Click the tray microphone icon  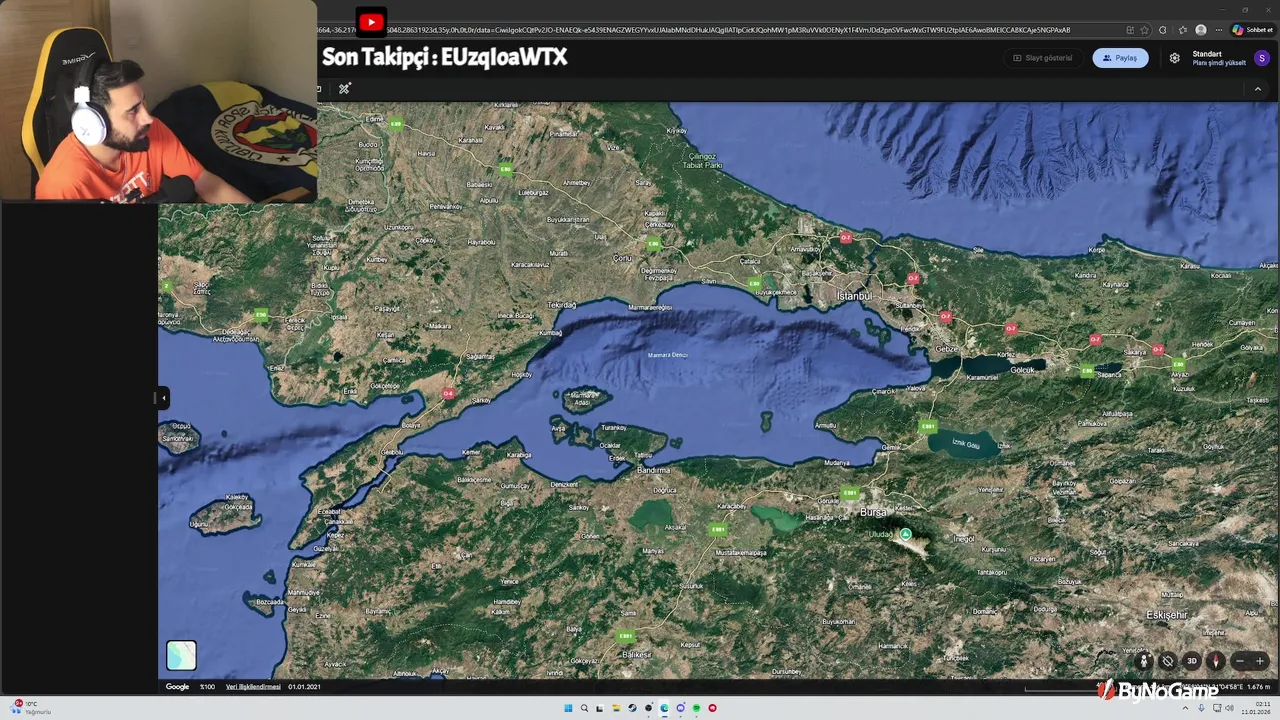tap(1201, 708)
